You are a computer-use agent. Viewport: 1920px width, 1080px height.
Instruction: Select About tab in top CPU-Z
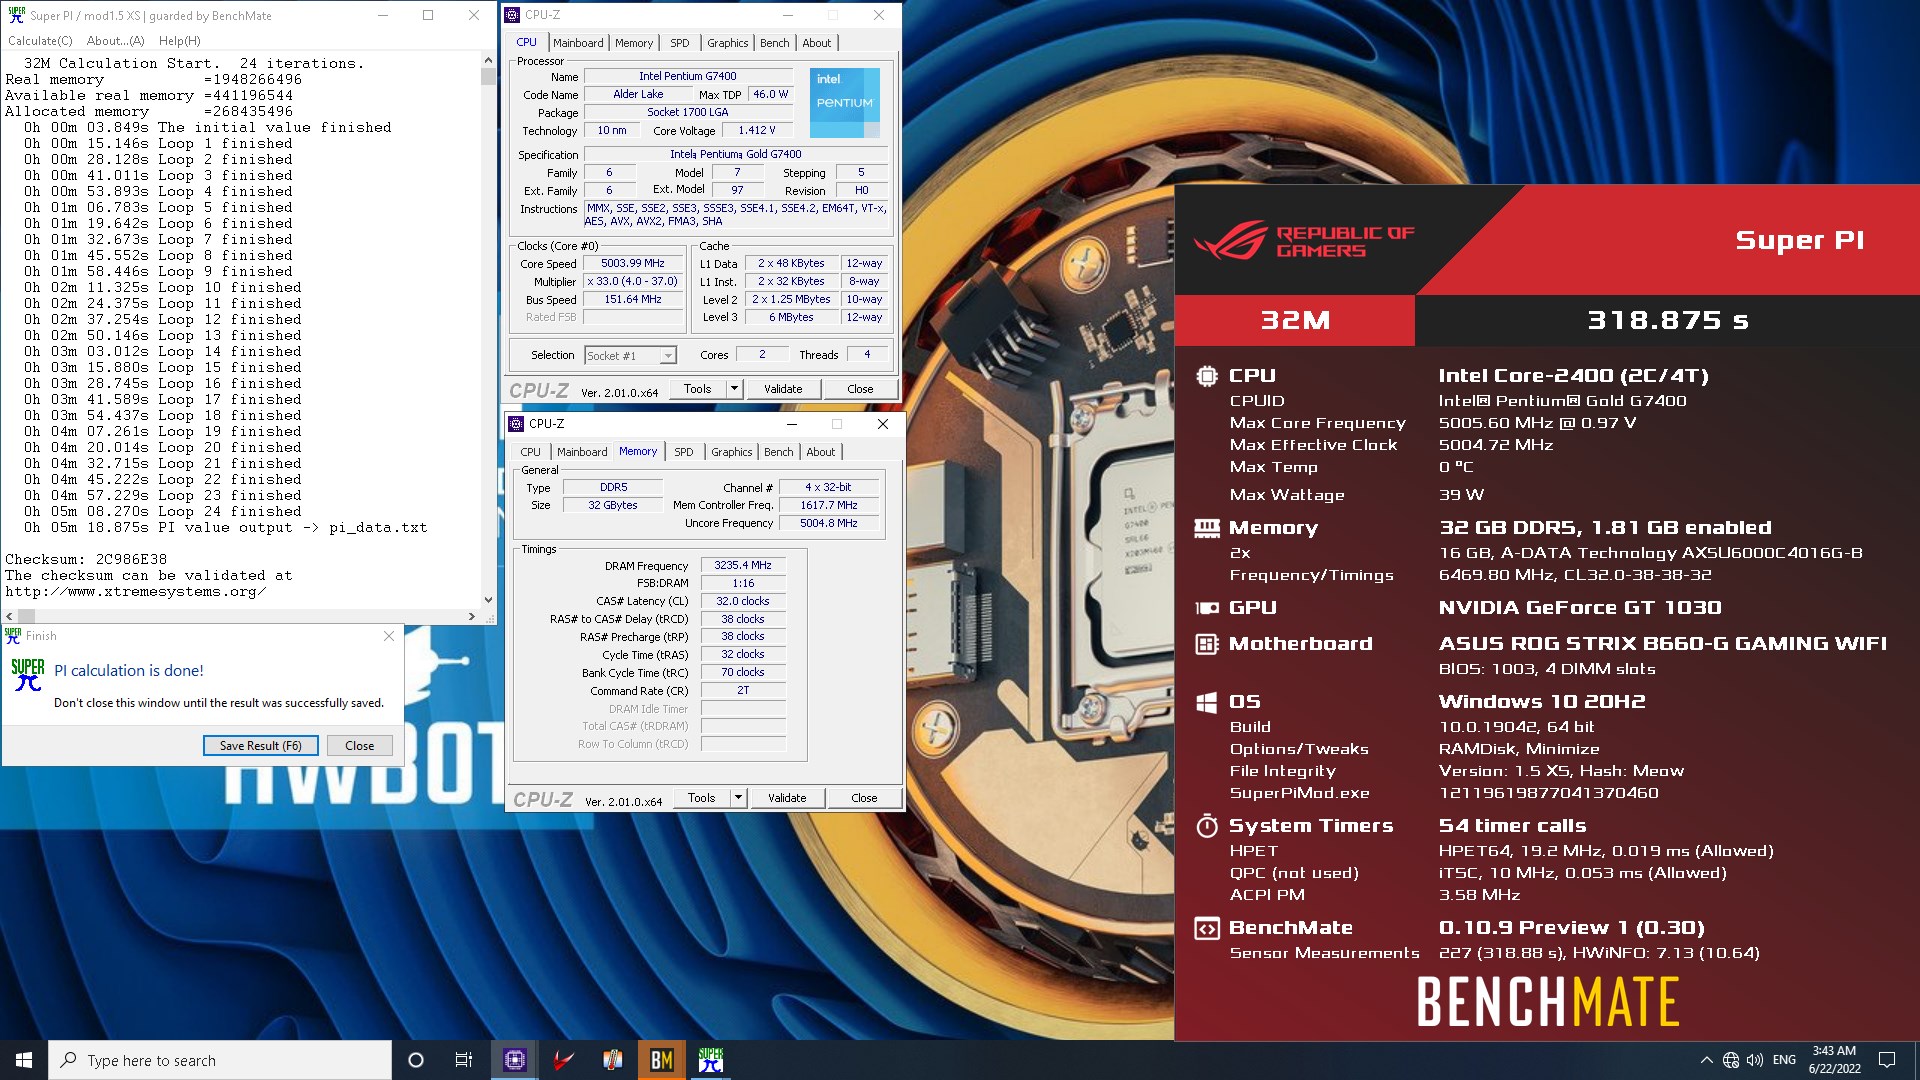coord(817,43)
